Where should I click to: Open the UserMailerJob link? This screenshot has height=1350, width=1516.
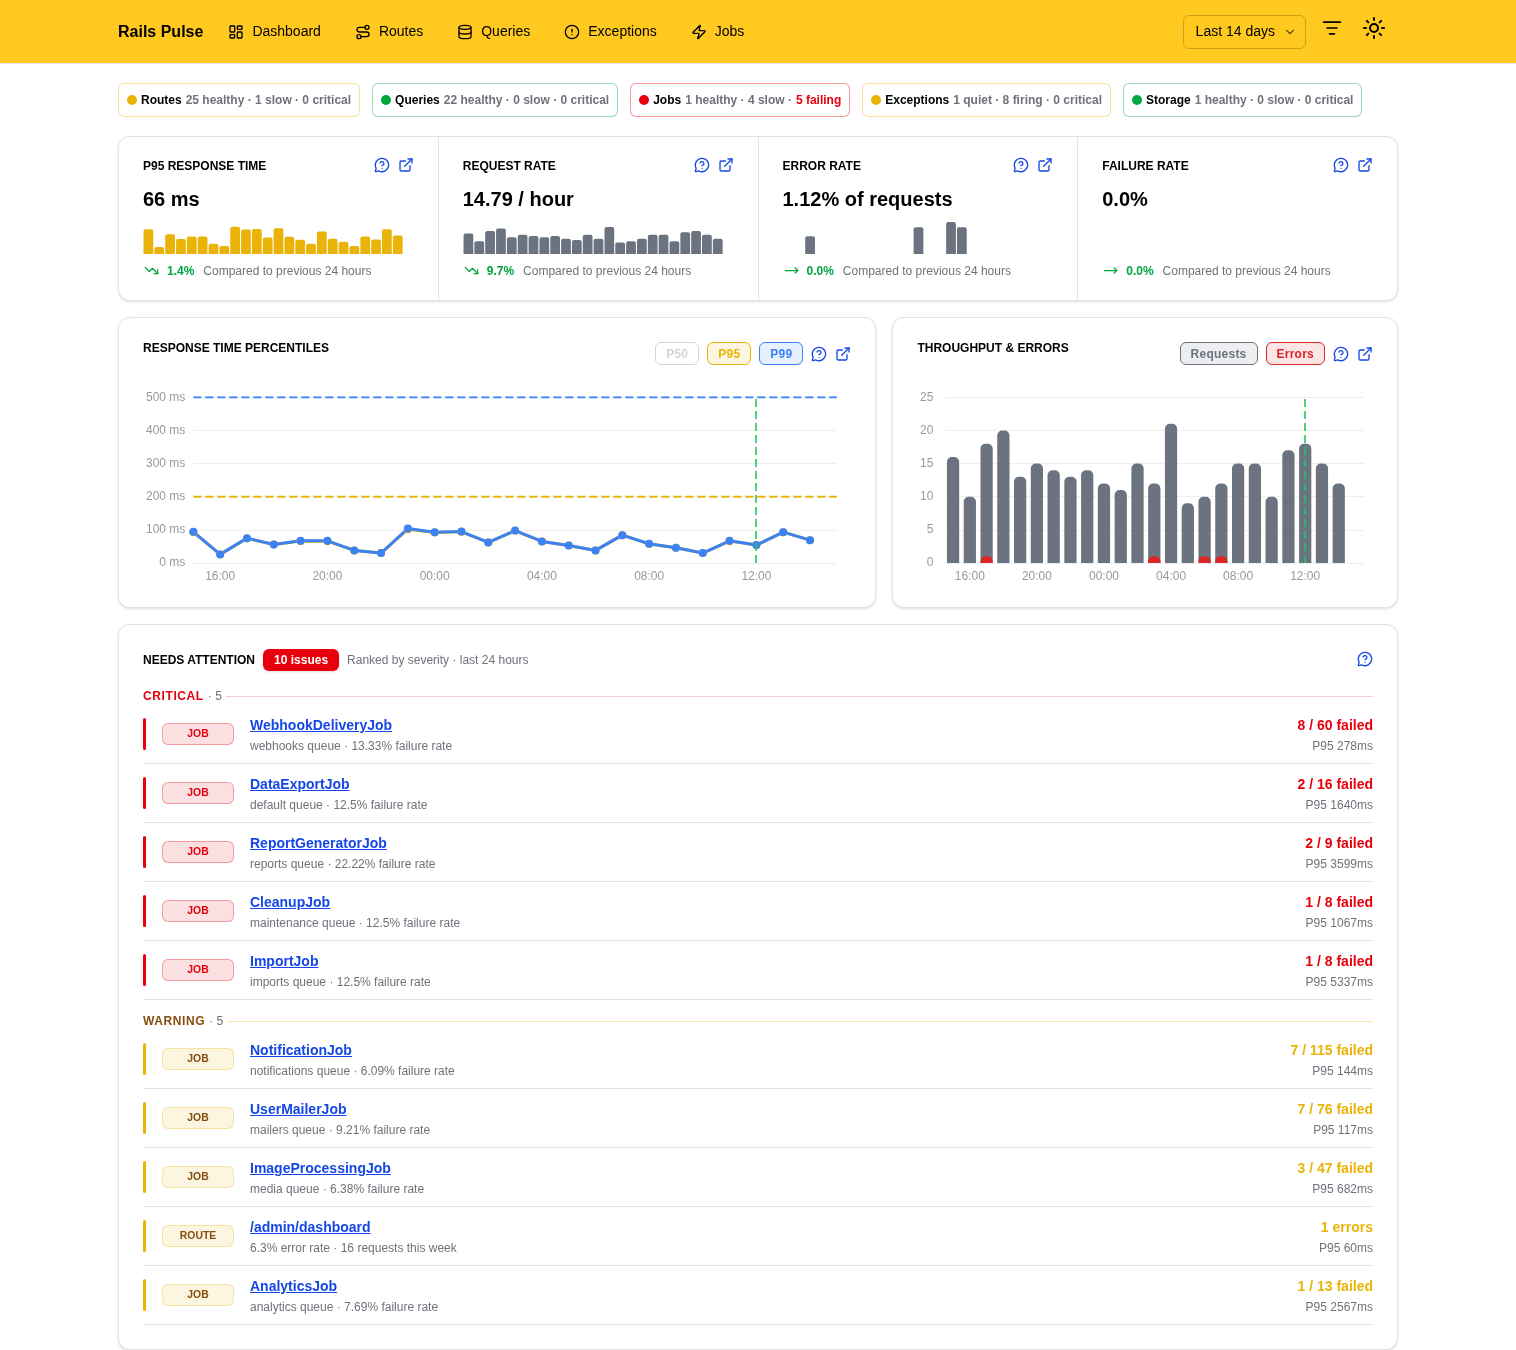pyautogui.click(x=298, y=1109)
